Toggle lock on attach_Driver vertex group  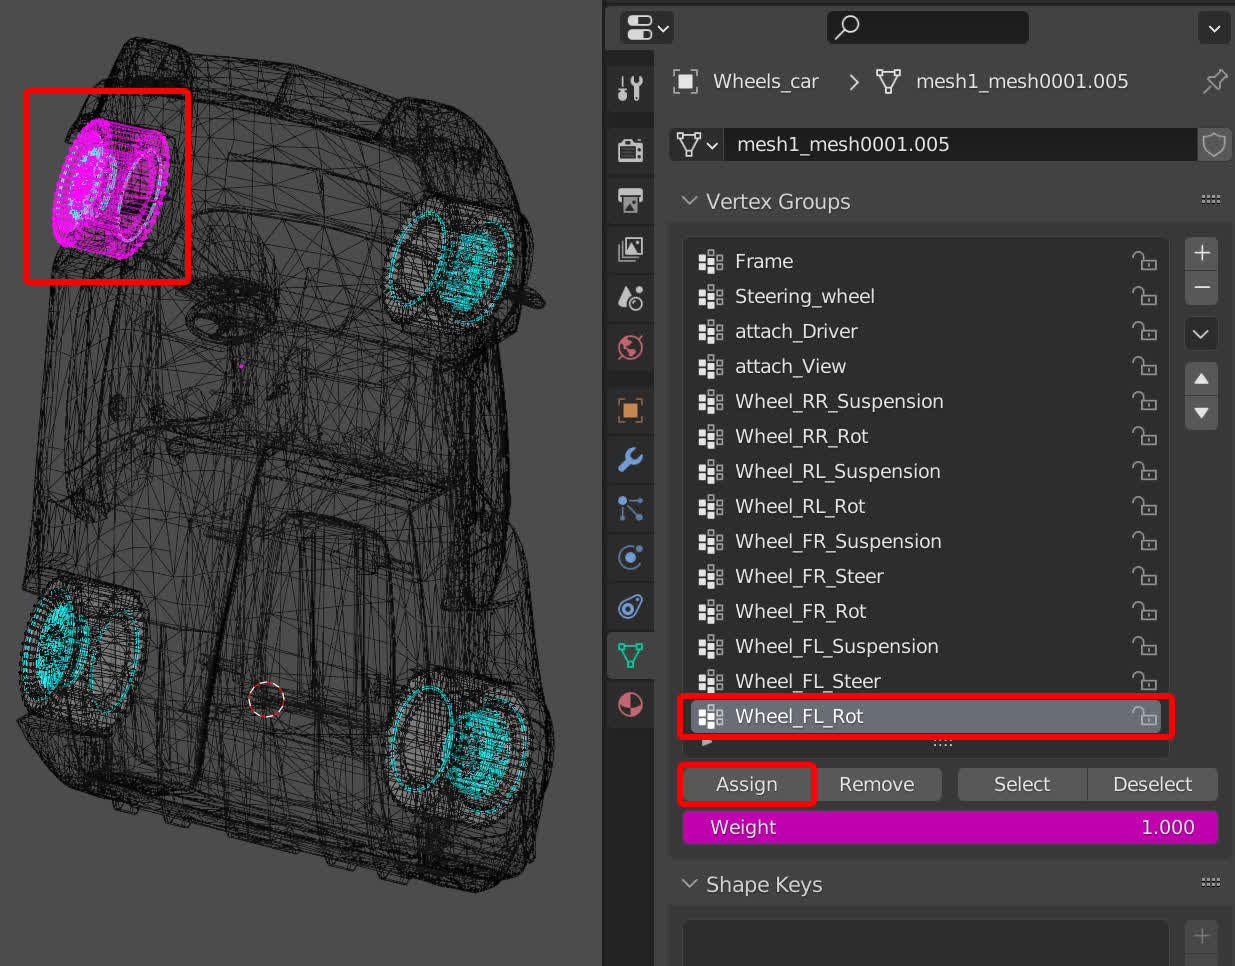click(x=1144, y=331)
